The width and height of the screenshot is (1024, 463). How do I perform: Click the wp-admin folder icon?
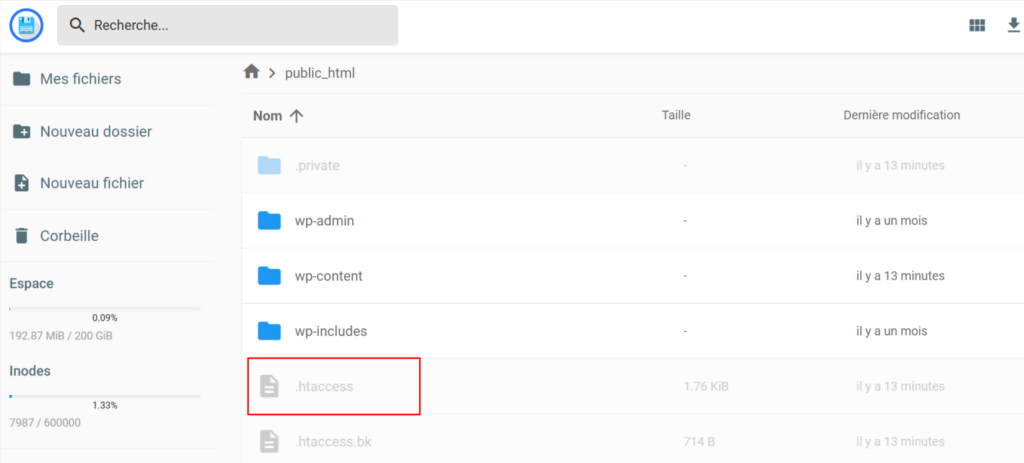click(269, 220)
